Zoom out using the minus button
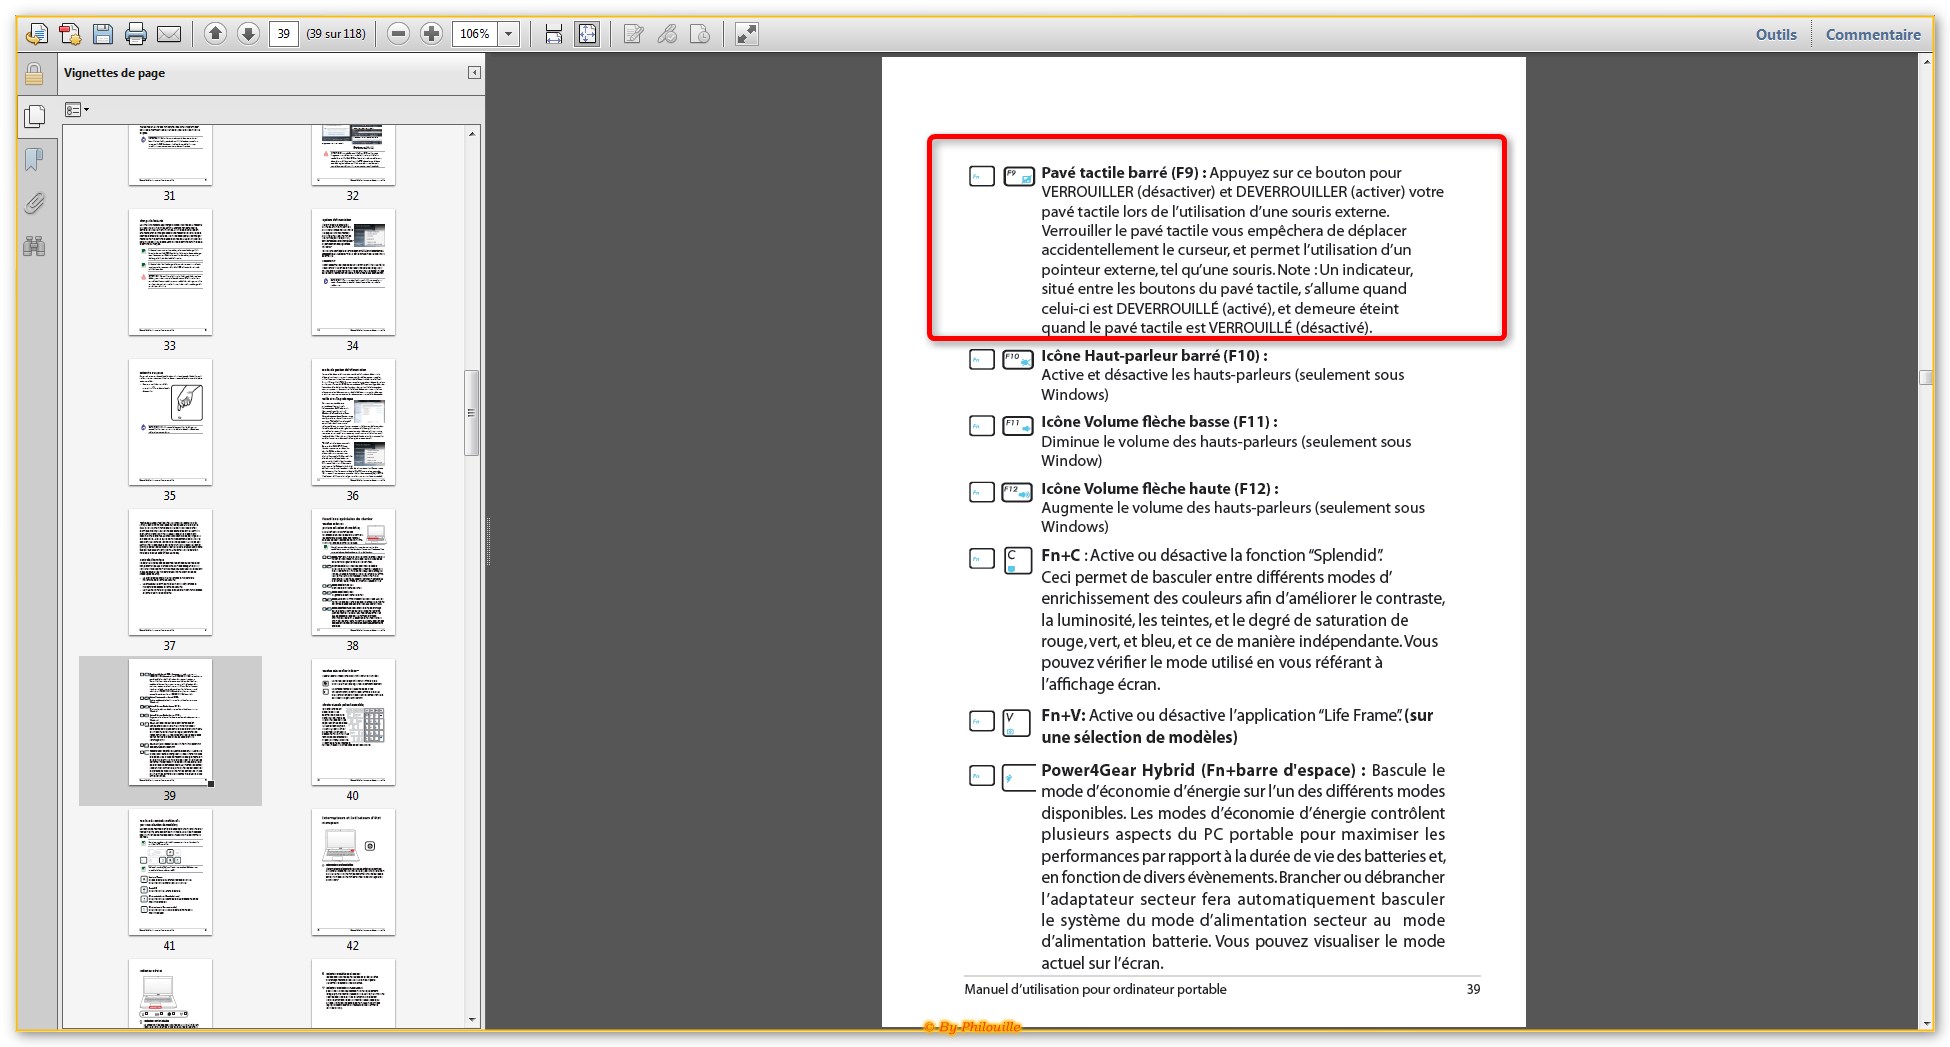The image size is (1950, 1047). pos(398,34)
